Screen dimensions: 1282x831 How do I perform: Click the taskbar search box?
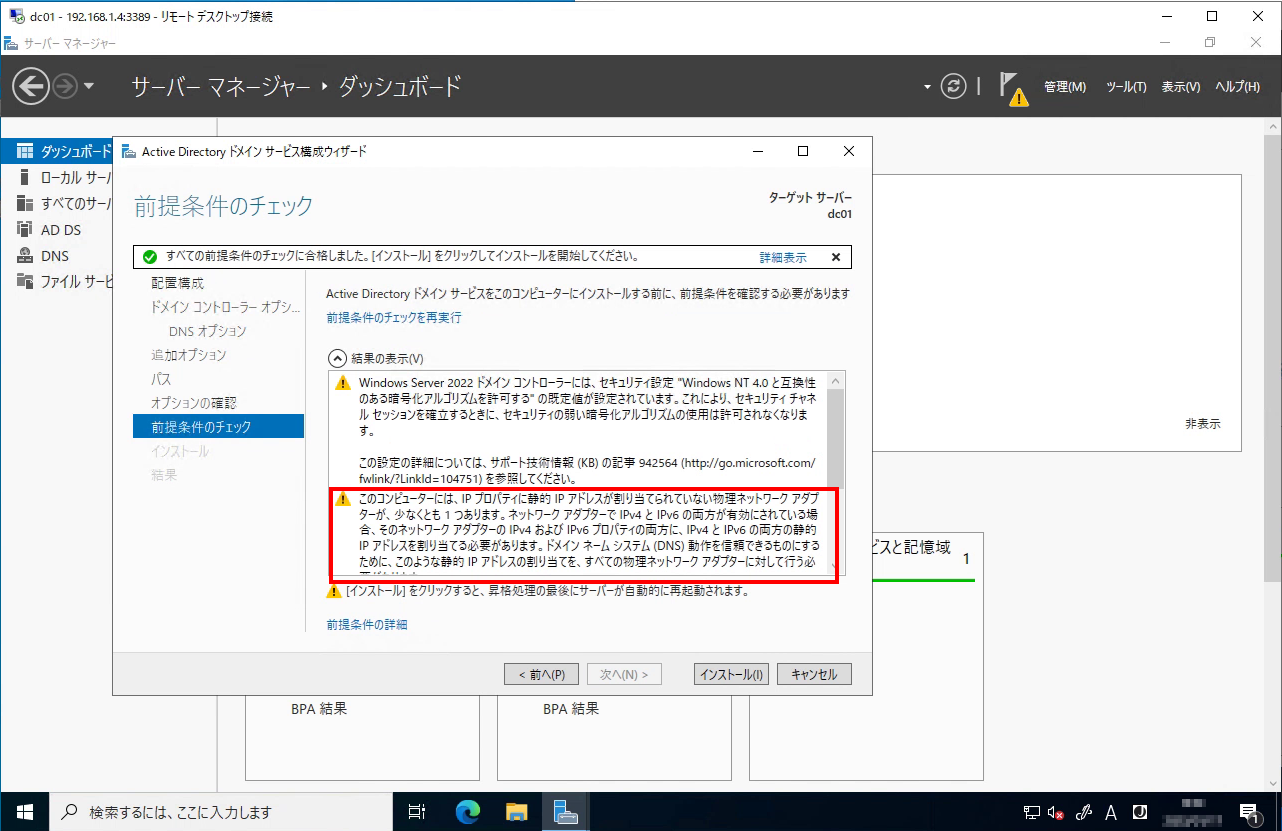[220, 811]
